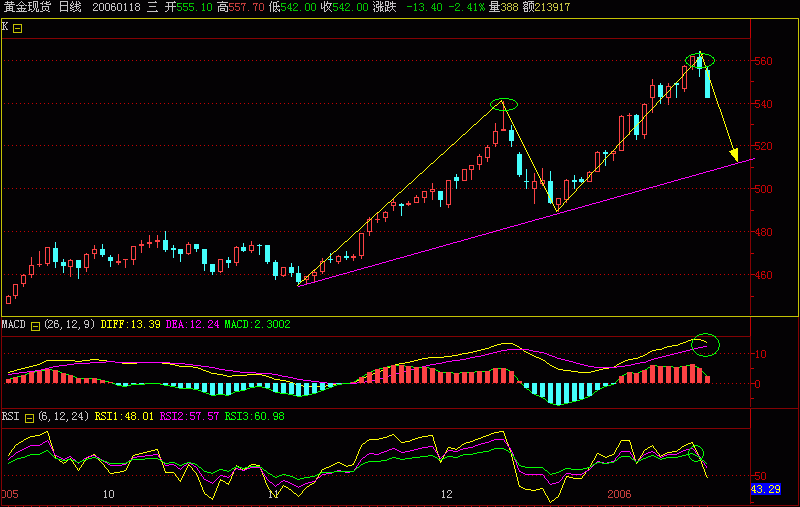Image resolution: width=800 pixels, height=507 pixels.
Task: Click the open price 555.10
Action: (194, 7)
